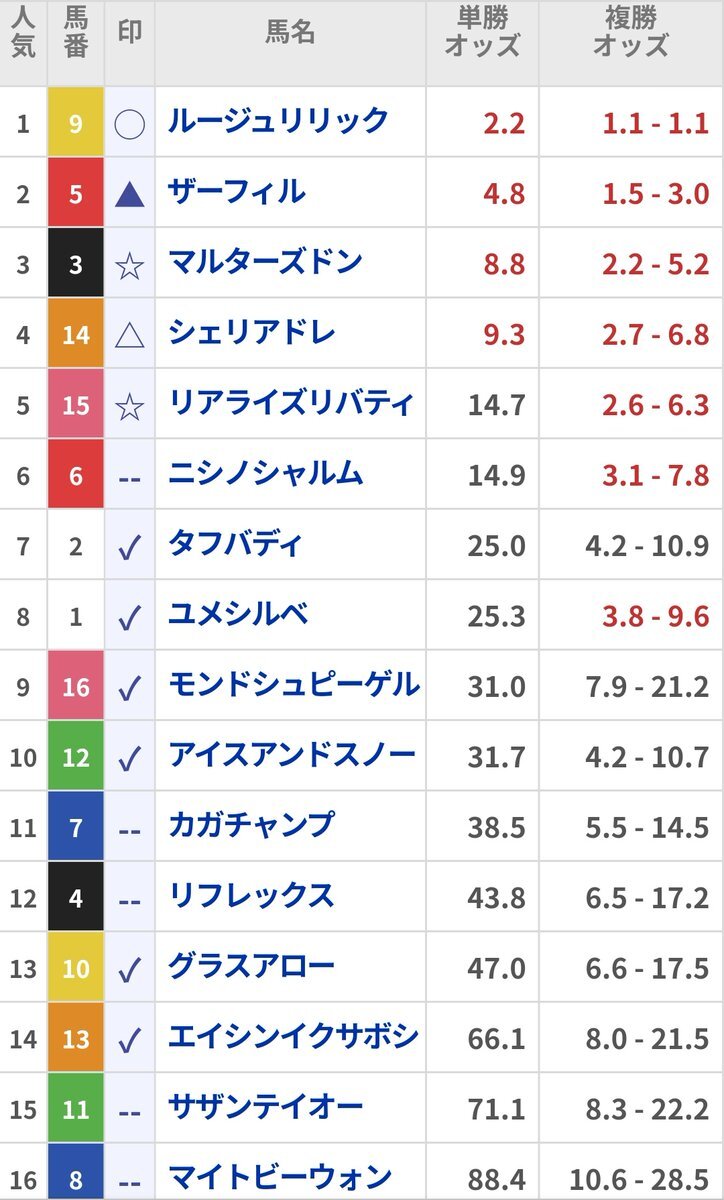Click the check mark for モンドシュピーゲル
724x1200 pixels.
point(130,688)
